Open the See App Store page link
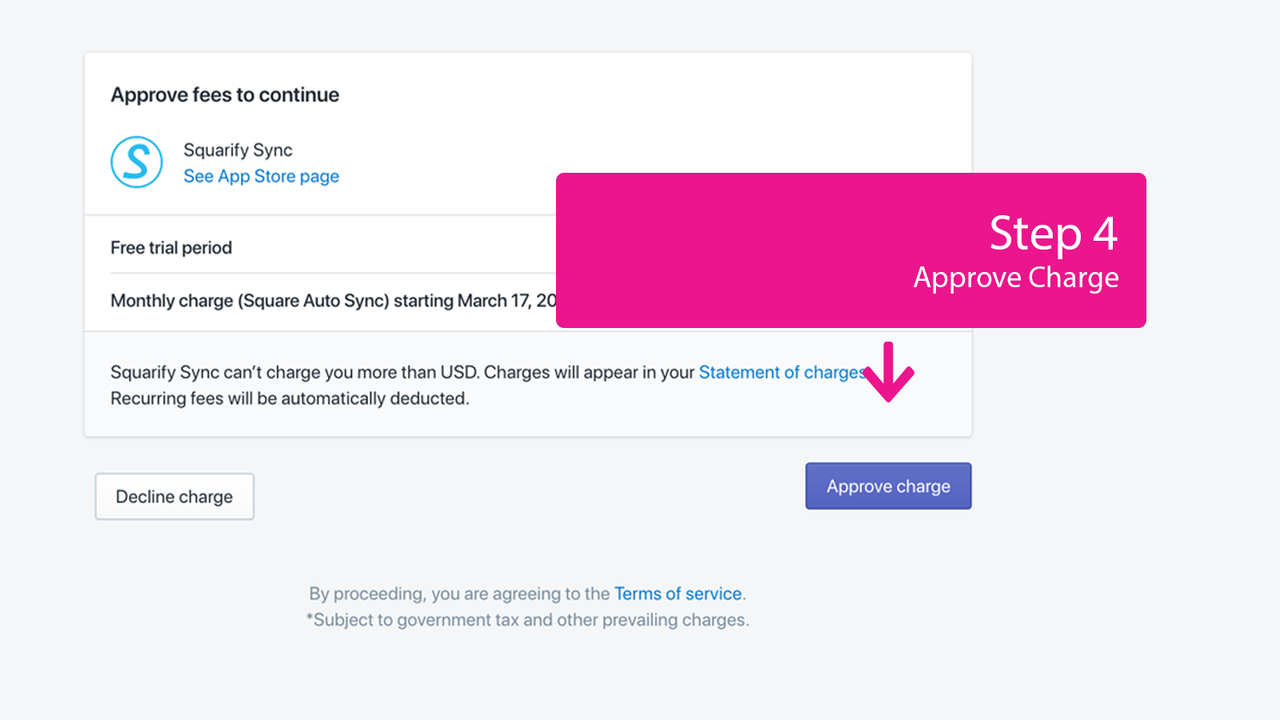 tap(261, 176)
